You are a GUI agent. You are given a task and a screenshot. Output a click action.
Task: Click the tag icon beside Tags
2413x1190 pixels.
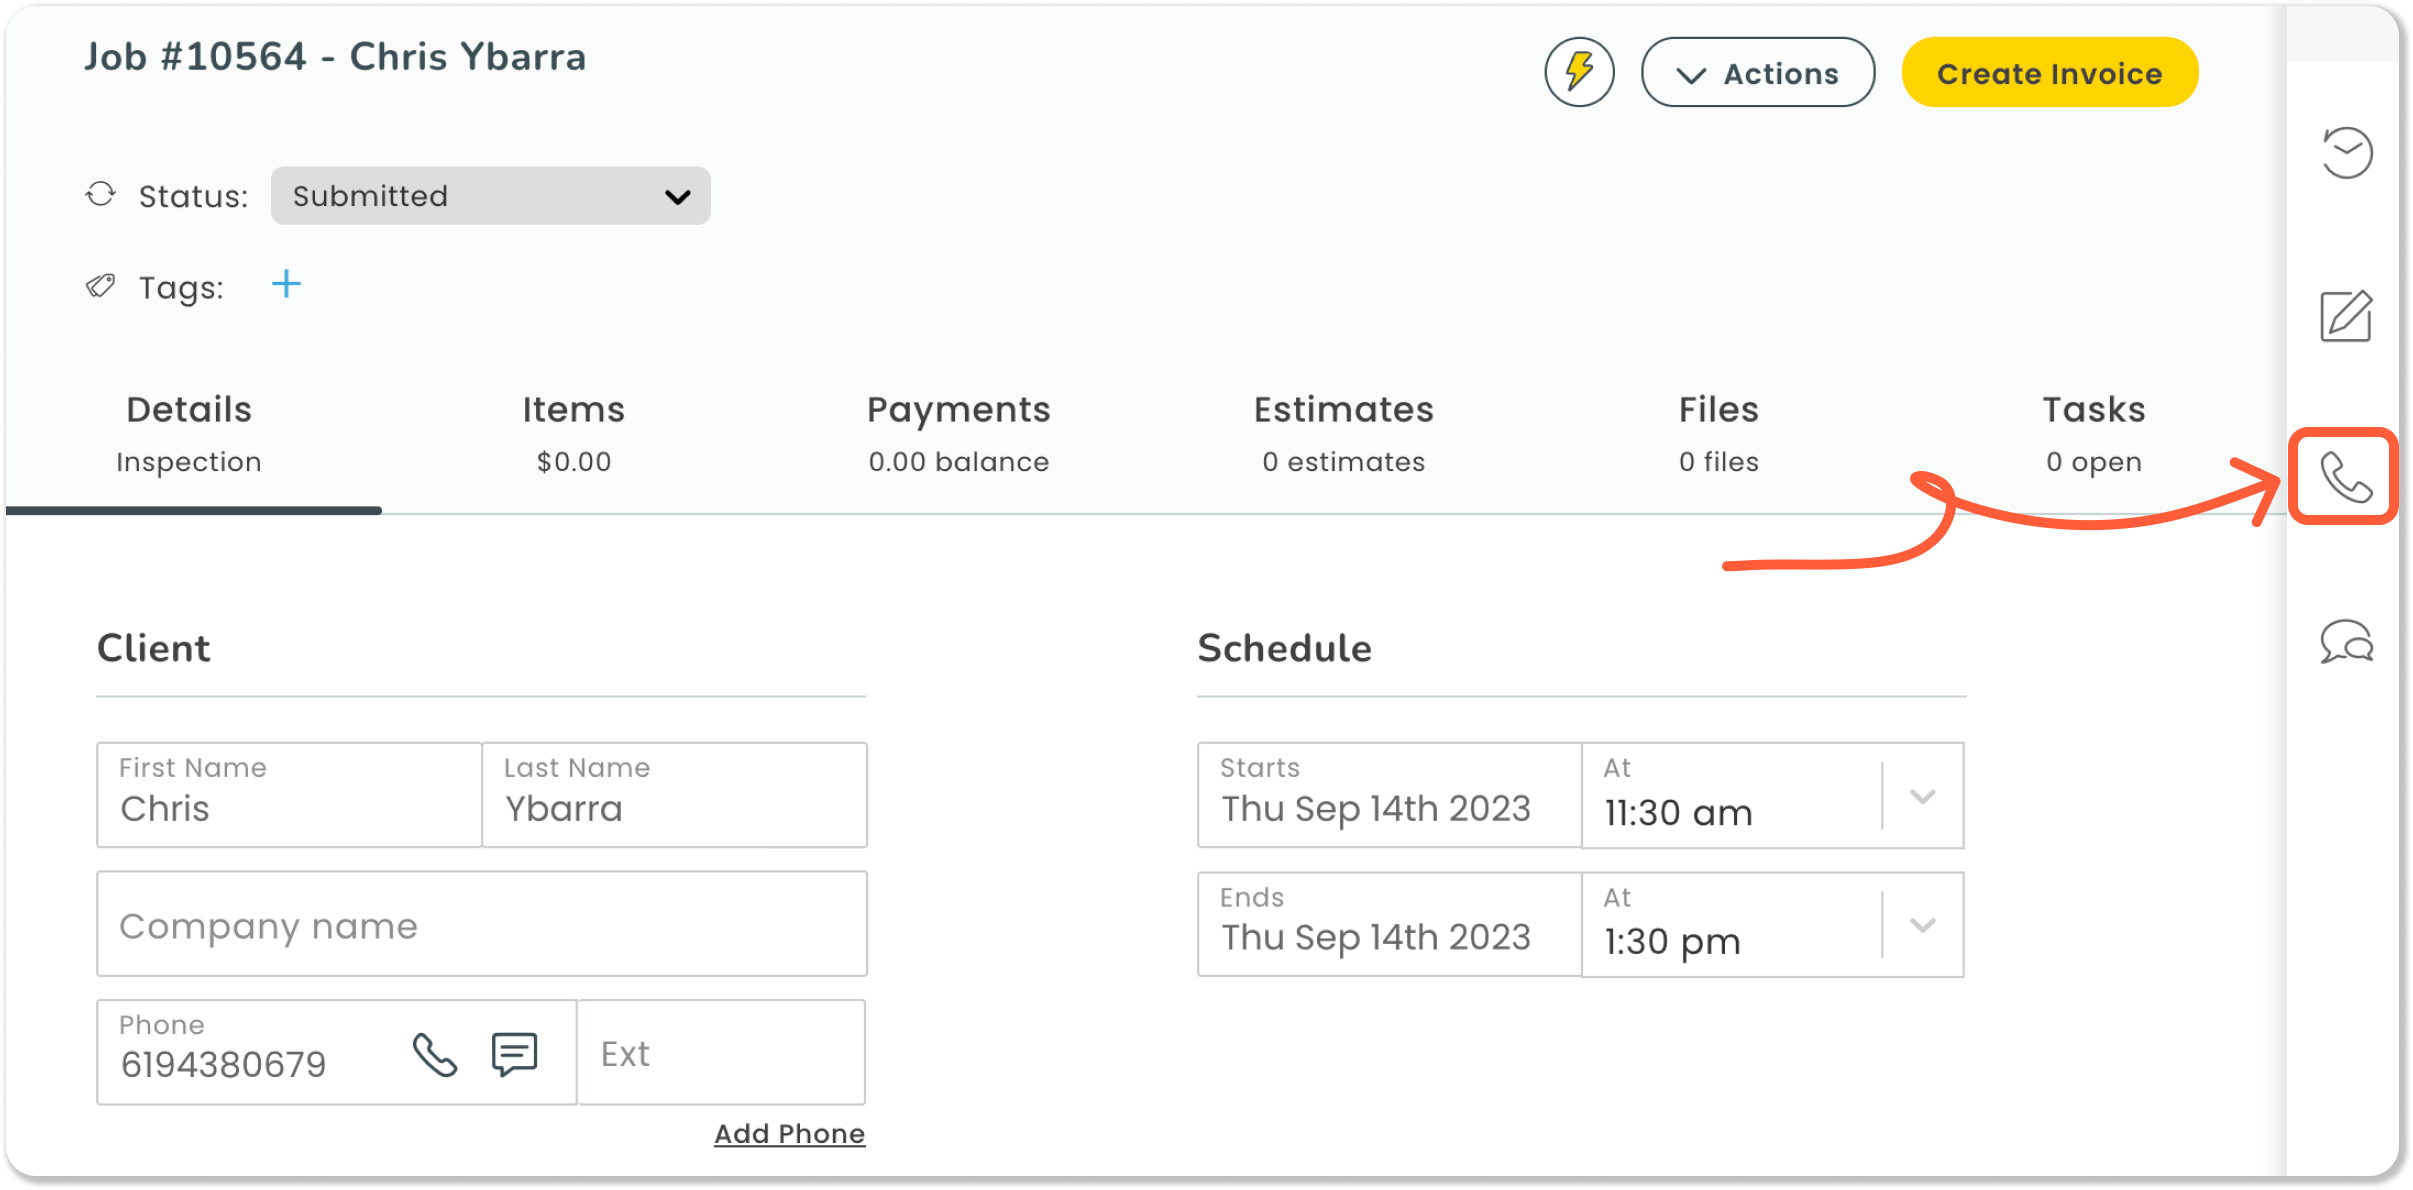101,287
